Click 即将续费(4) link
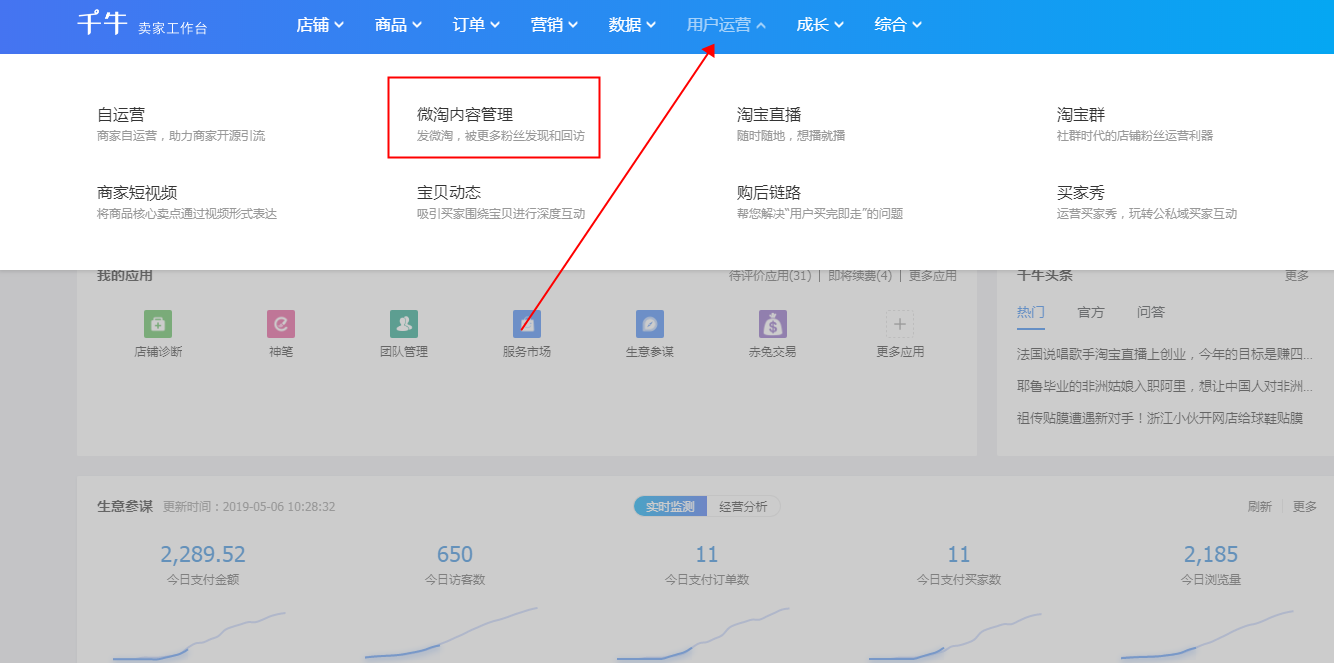This screenshot has width=1334, height=663. click(x=860, y=276)
